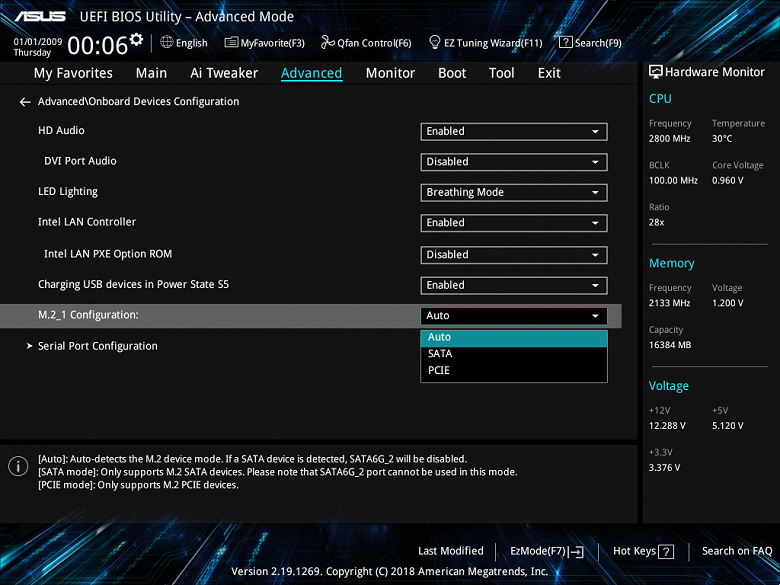Click the Hardware Monitor display icon
The height and width of the screenshot is (585, 780).
656,72
